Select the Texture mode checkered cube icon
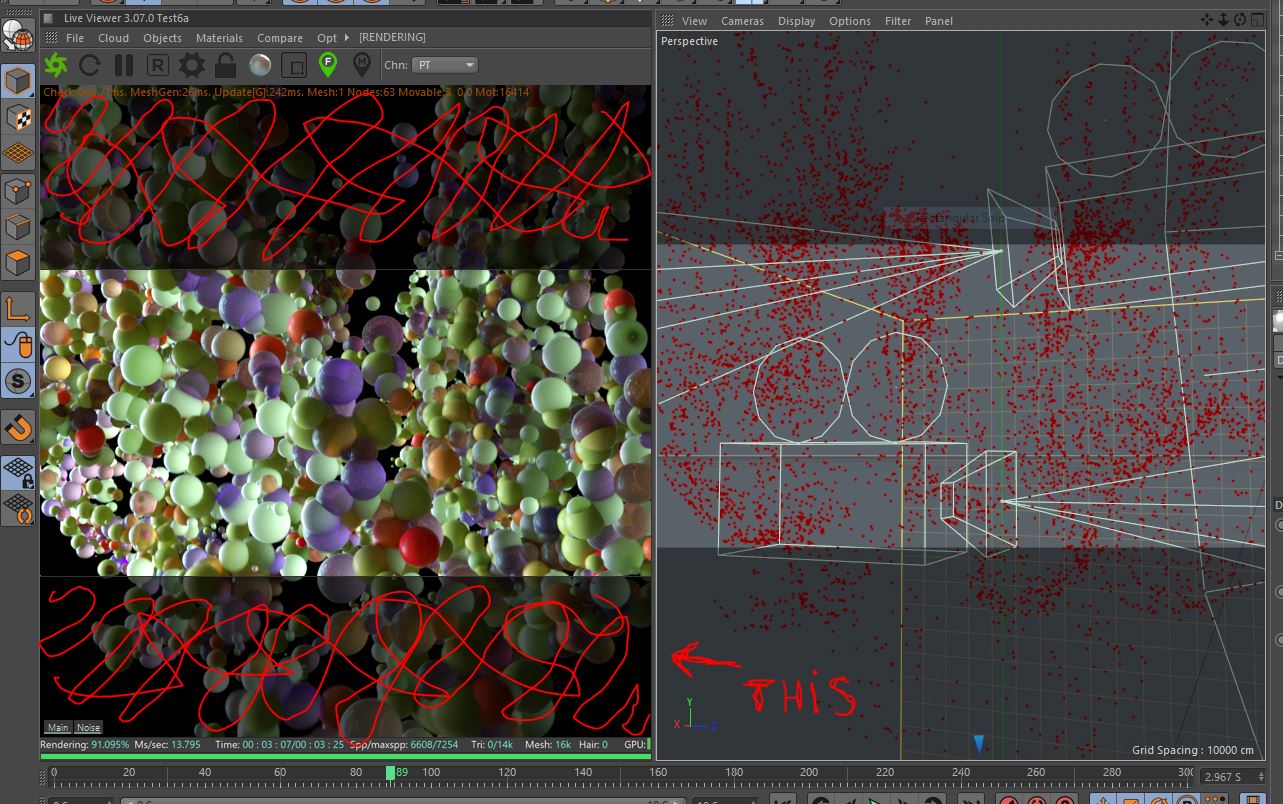 [19, 117]
